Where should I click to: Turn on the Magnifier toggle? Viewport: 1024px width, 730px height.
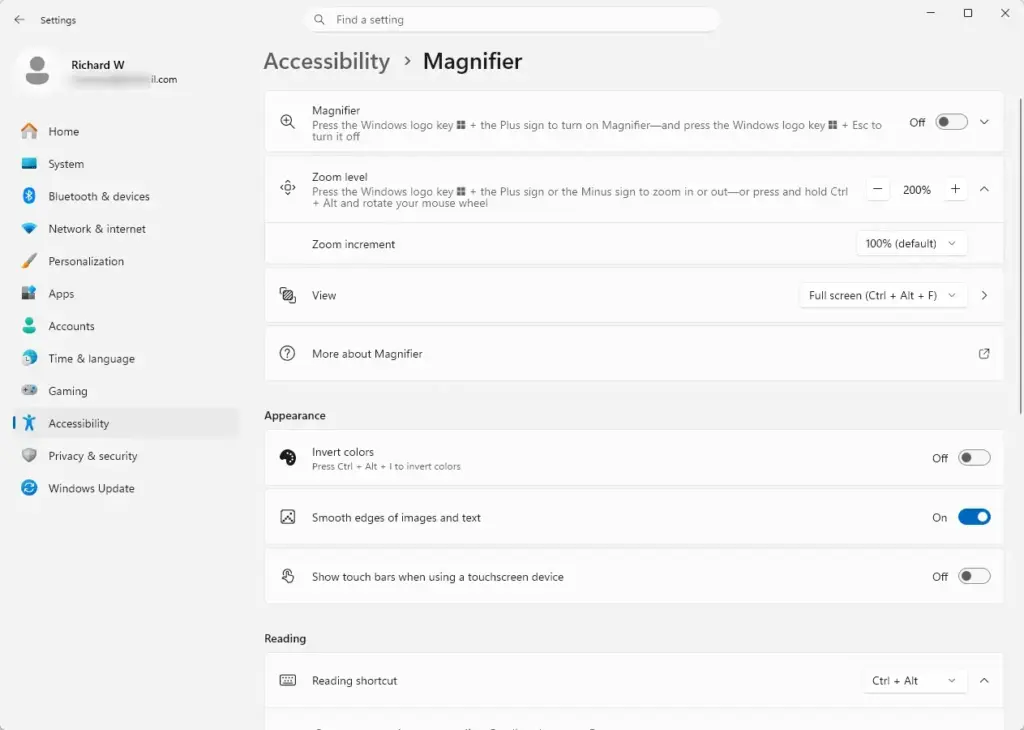click(951, 122)
